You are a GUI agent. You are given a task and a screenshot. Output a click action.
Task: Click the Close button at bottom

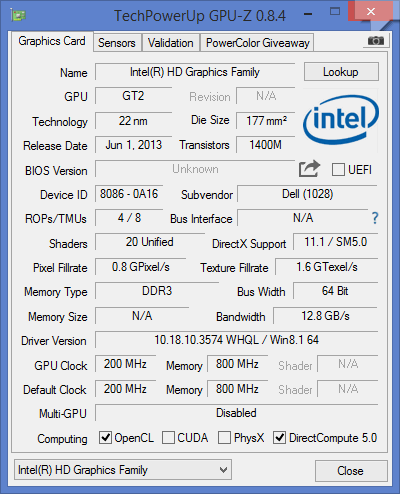[x=351, y=471]
